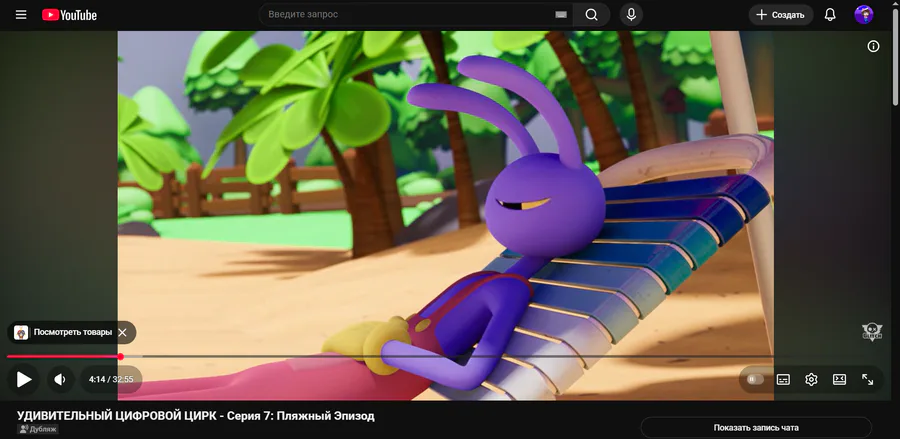This screenshot has height=439, width=900.
Task: Play the video
Action: (24, 379)
